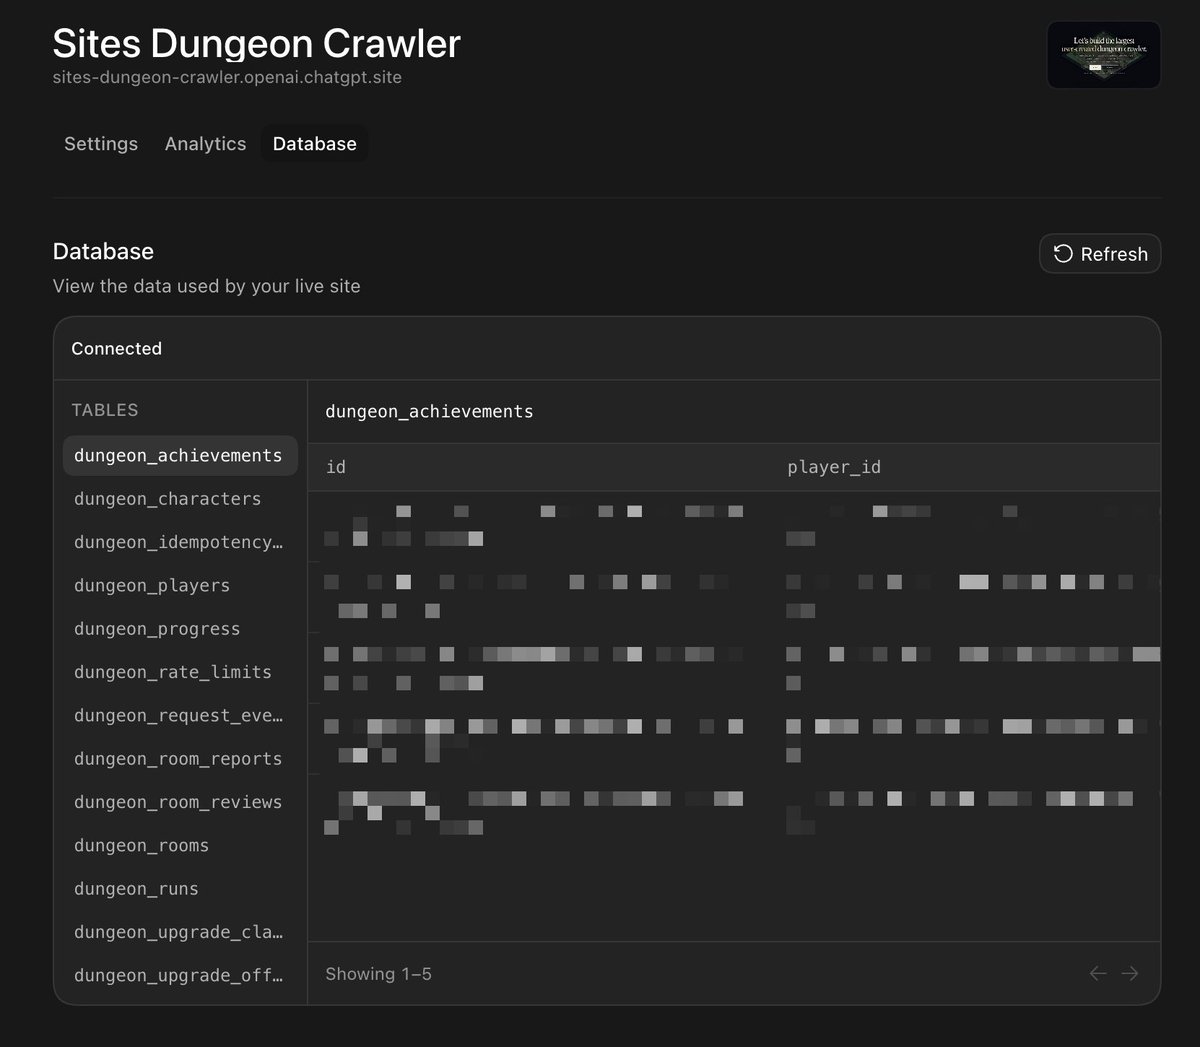Open the dungeon_upgrade_off… table

[180, 975]
